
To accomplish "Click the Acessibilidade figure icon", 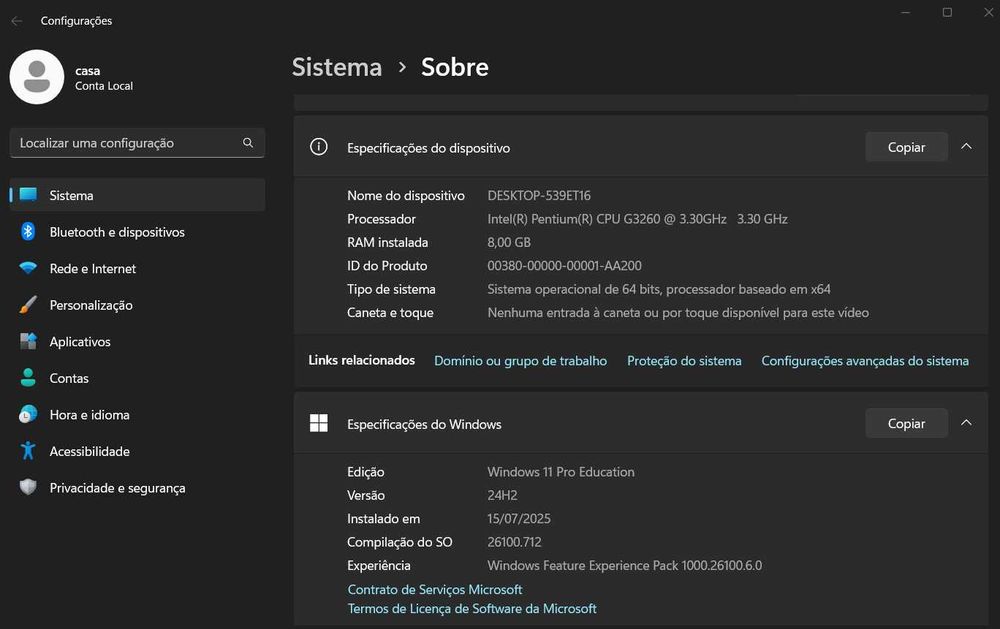I will pos(28,451).
